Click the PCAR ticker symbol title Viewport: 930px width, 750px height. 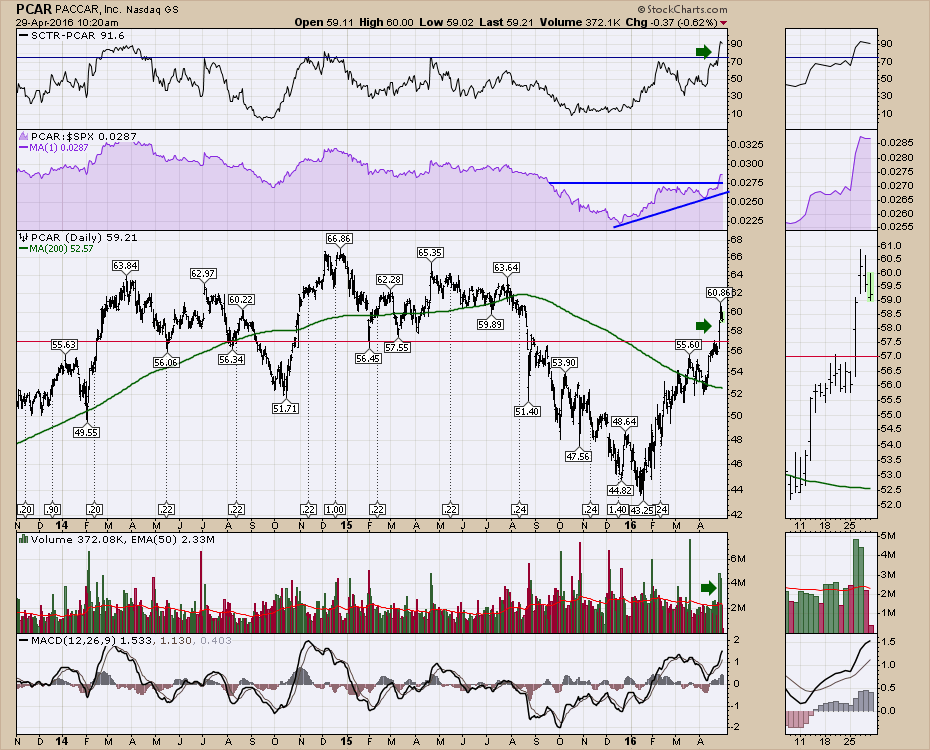click(34, 9)
